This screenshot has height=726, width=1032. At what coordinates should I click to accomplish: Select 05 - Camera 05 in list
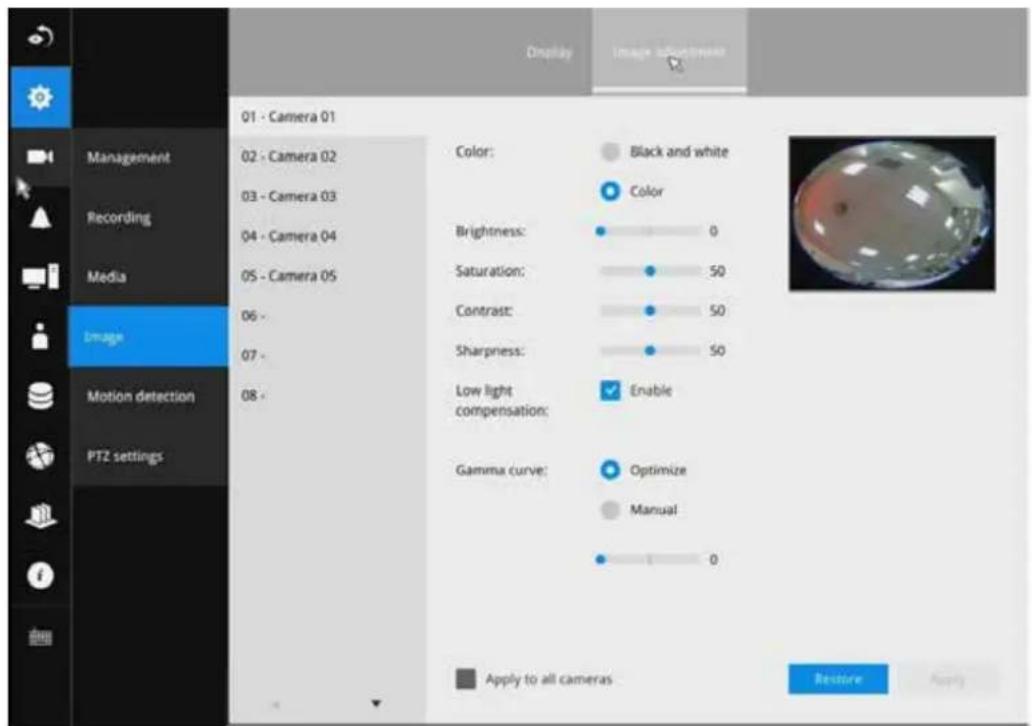pos(327,276)
